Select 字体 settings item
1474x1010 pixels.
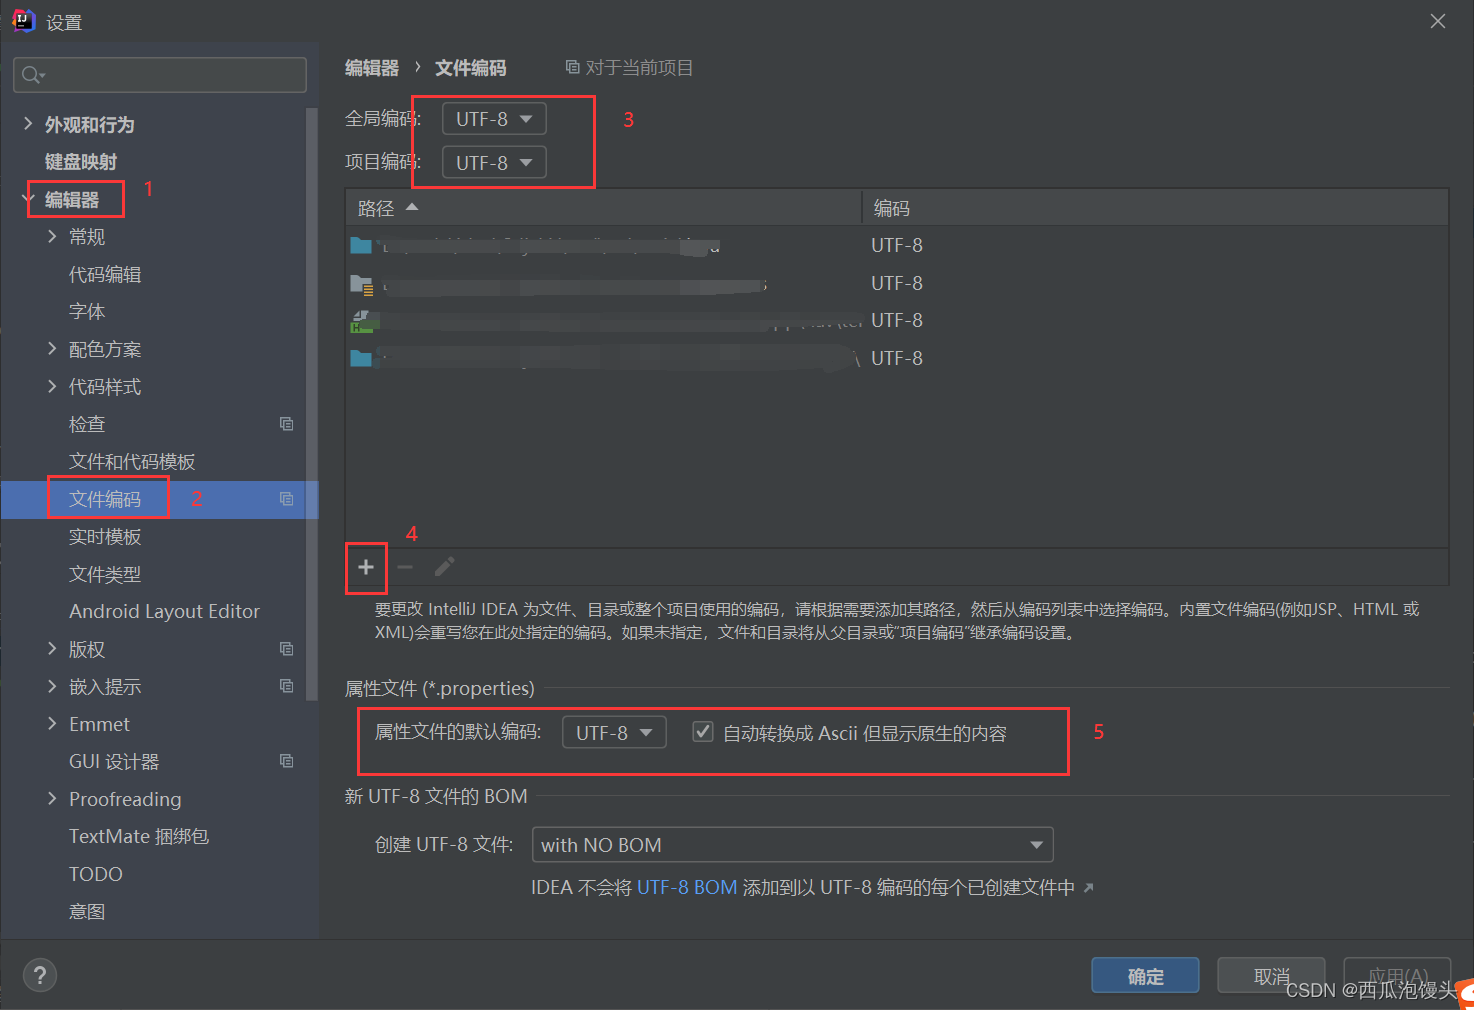click(x=87, y=311)
